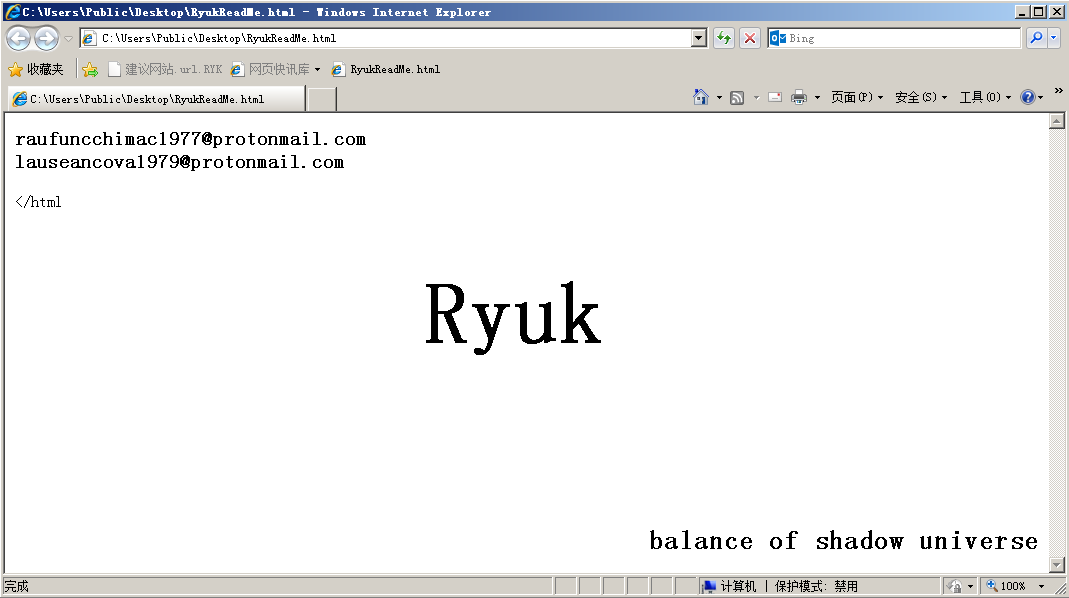Open the 安全(S) menu

(920, 97)
